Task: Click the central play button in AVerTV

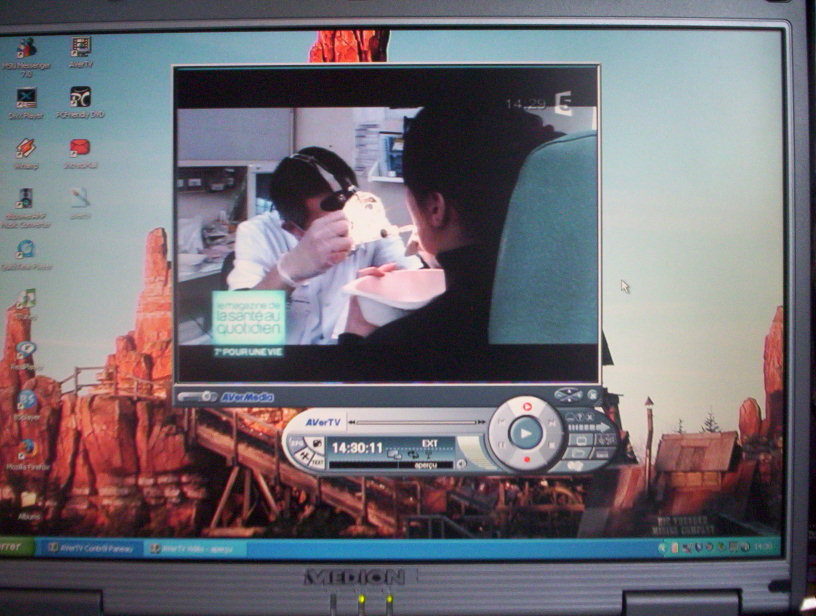Action: click(526, 433)
